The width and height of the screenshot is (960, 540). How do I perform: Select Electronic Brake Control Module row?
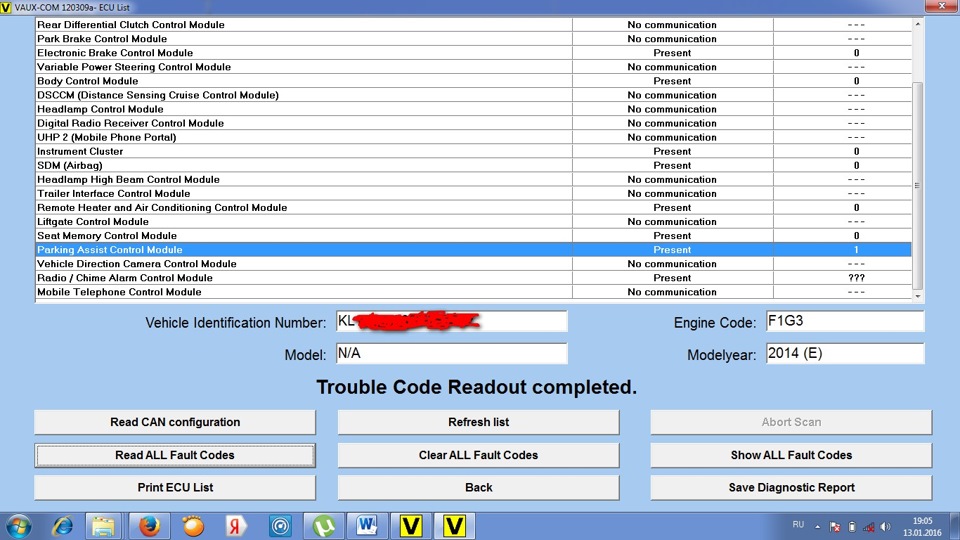point(473,53)
